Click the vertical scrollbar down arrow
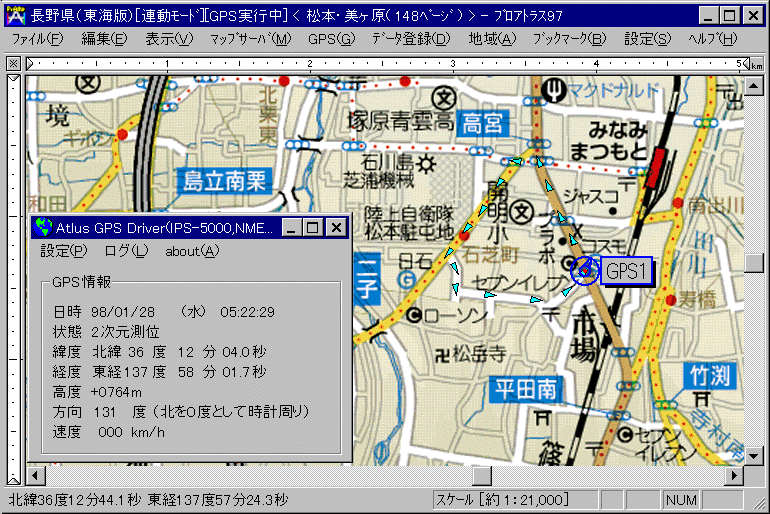Screen dimensions: 770x514 [x=753, y=456]
